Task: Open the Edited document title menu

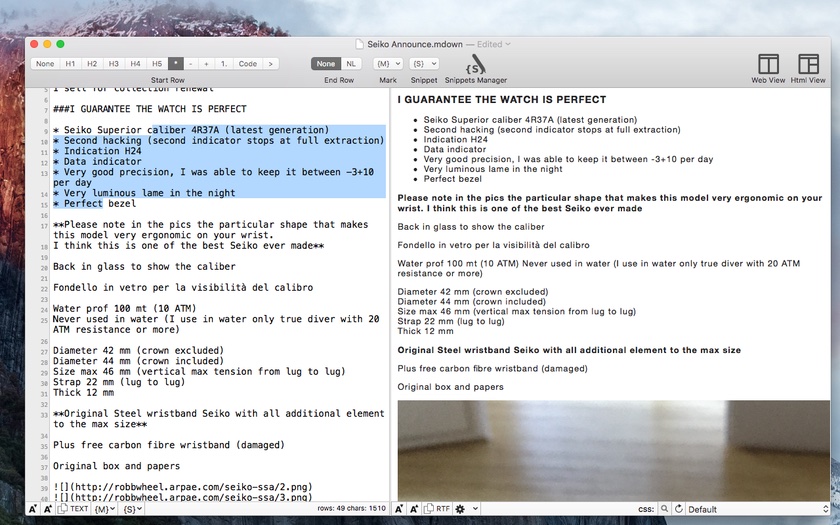Action: (x=493, y=44)
